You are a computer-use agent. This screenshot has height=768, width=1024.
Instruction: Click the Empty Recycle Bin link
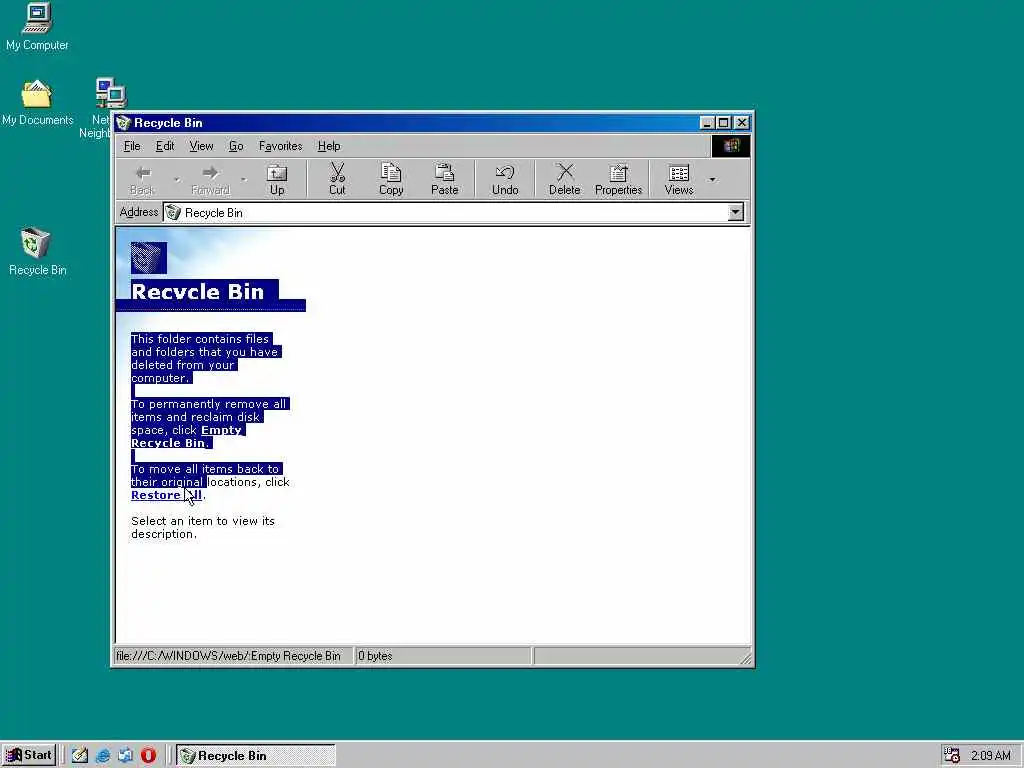pos(187,436)
